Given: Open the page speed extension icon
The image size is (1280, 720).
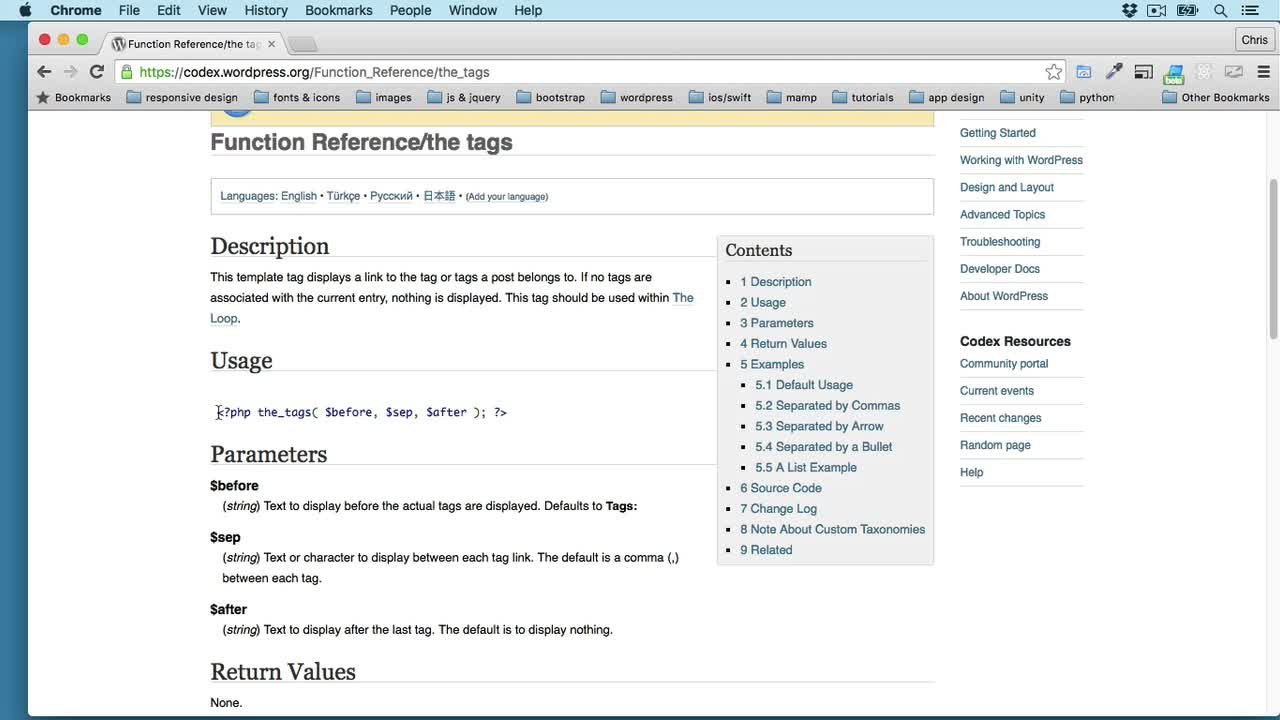Looking at the screenshot, I should (1084, 72).
